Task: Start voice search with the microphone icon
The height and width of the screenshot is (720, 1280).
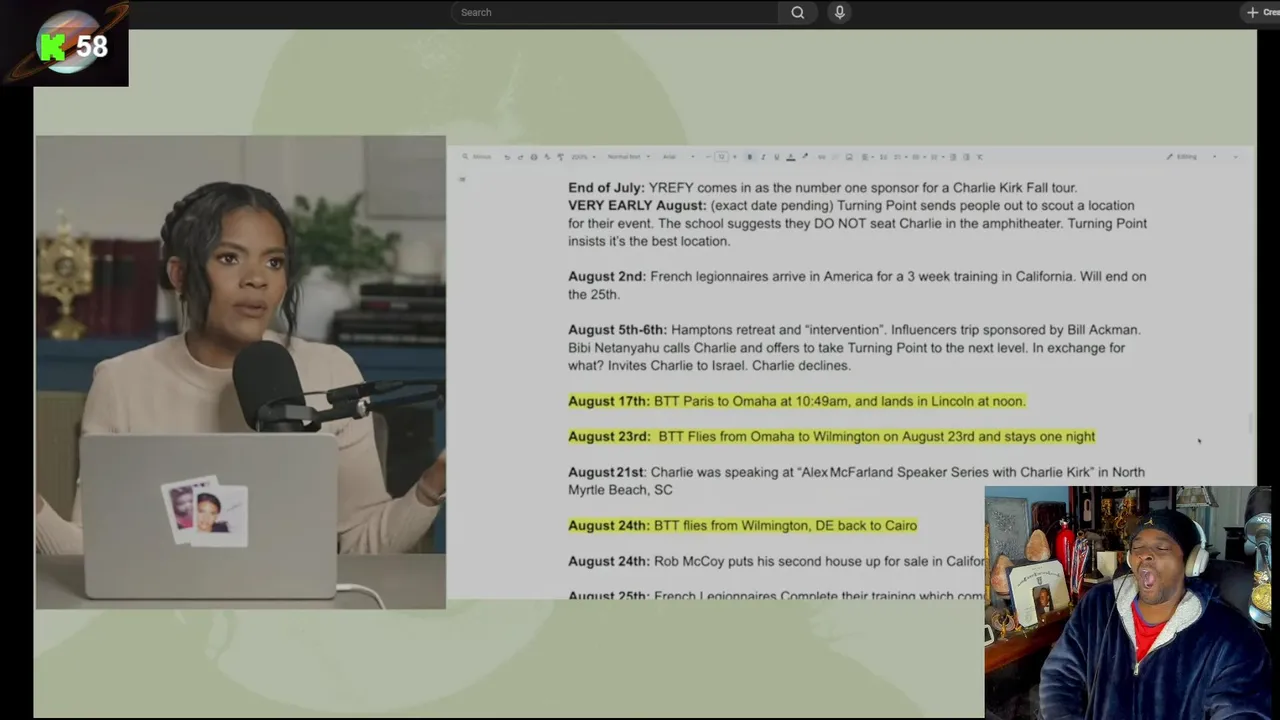Action: pos(839,12)
